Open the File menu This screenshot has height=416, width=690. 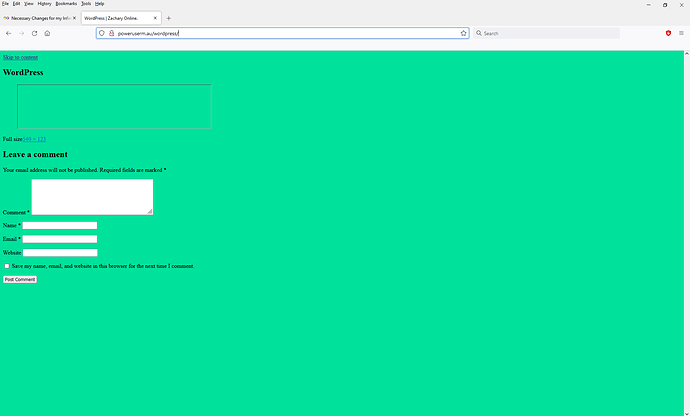tap(5, 4)
